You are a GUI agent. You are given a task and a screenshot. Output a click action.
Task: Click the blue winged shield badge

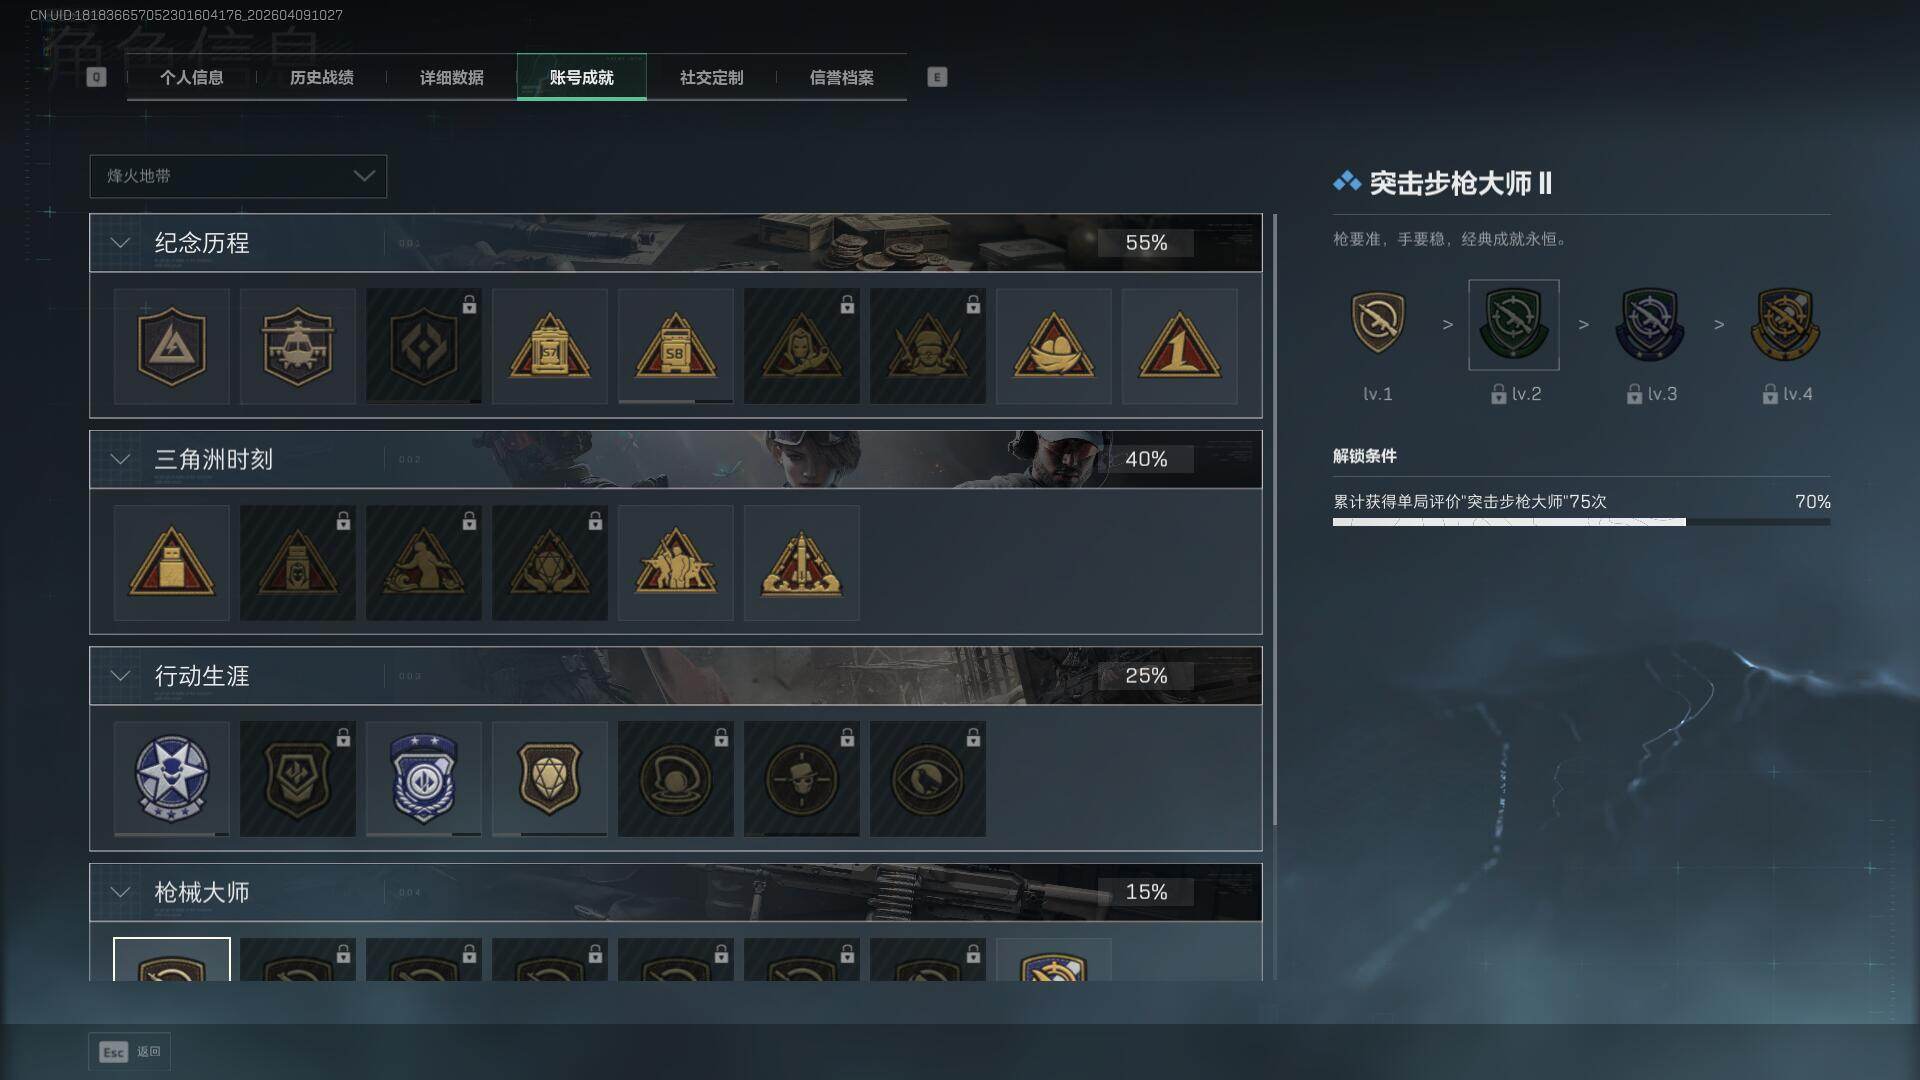coord(423,779)
